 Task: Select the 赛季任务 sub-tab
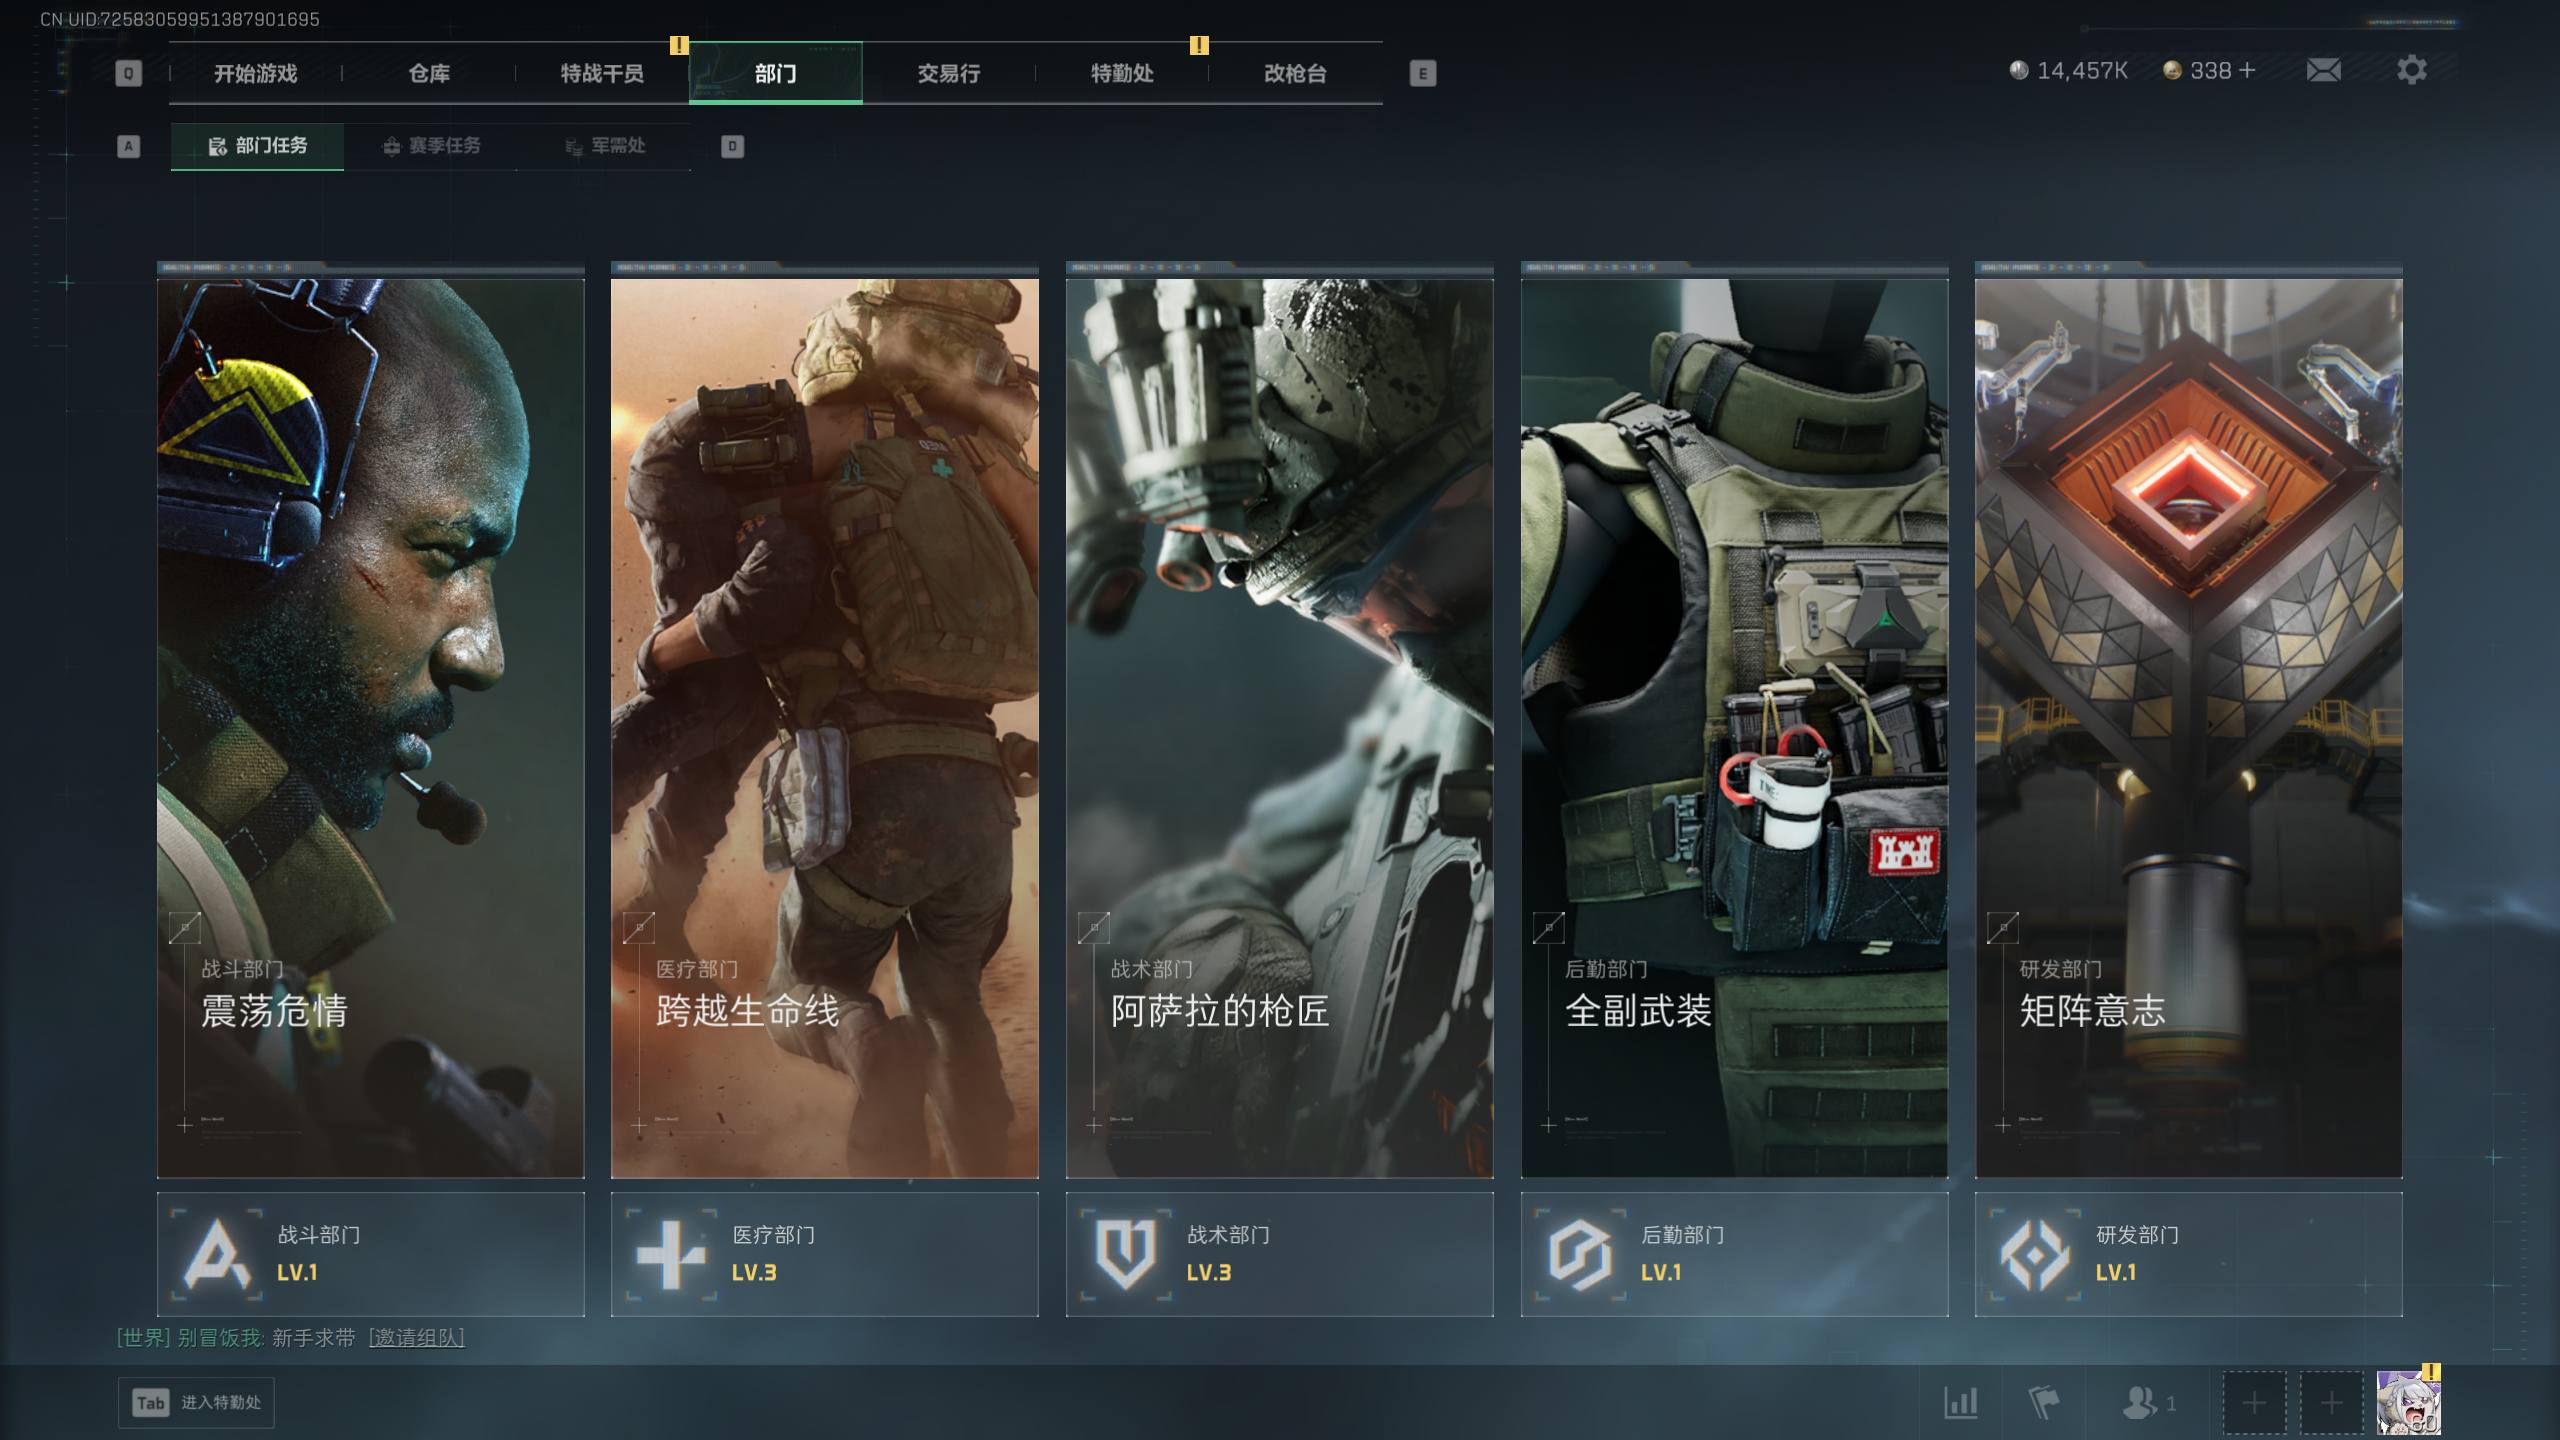[432, 146]
